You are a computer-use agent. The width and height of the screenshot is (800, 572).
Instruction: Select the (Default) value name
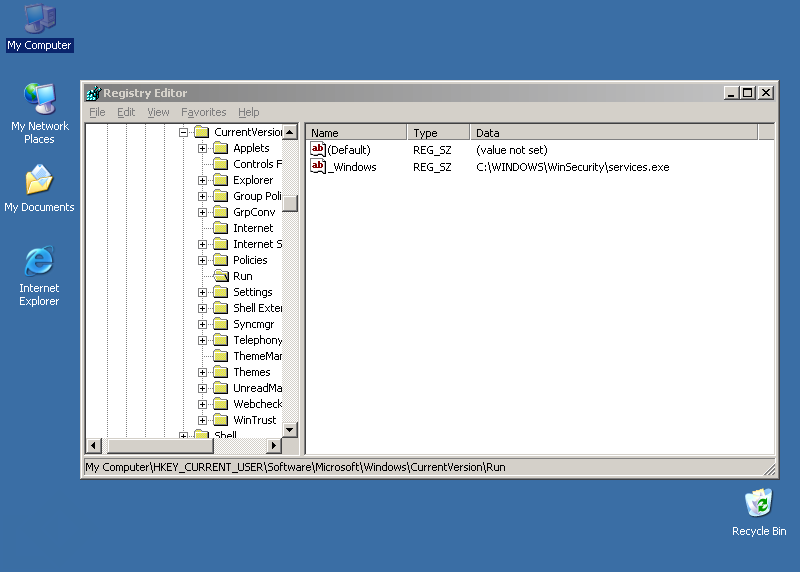(349, 150)
